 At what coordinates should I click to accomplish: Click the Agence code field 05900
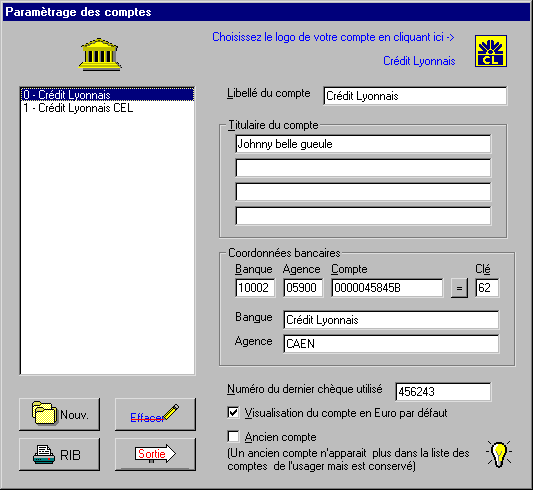(303, 288)
